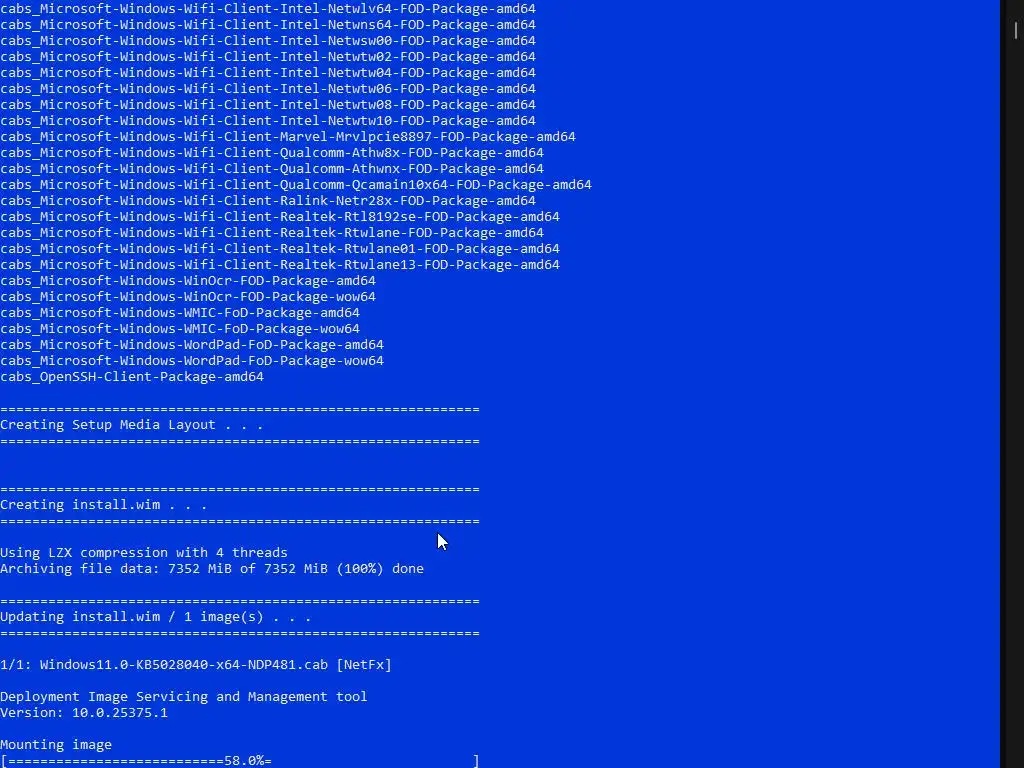1024x768 pixels.
Task: Select the line 'cabs_OpenSSH-Client-Package-amd64'
Action: coord(132,377)
